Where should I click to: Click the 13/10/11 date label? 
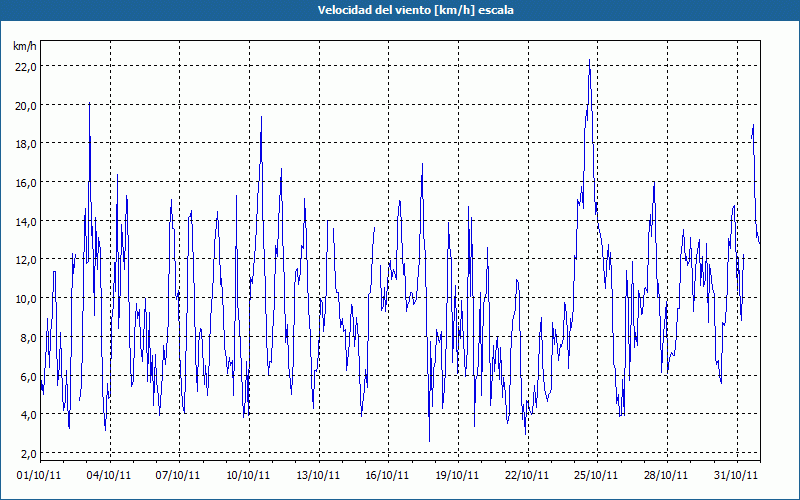(318, 475)
